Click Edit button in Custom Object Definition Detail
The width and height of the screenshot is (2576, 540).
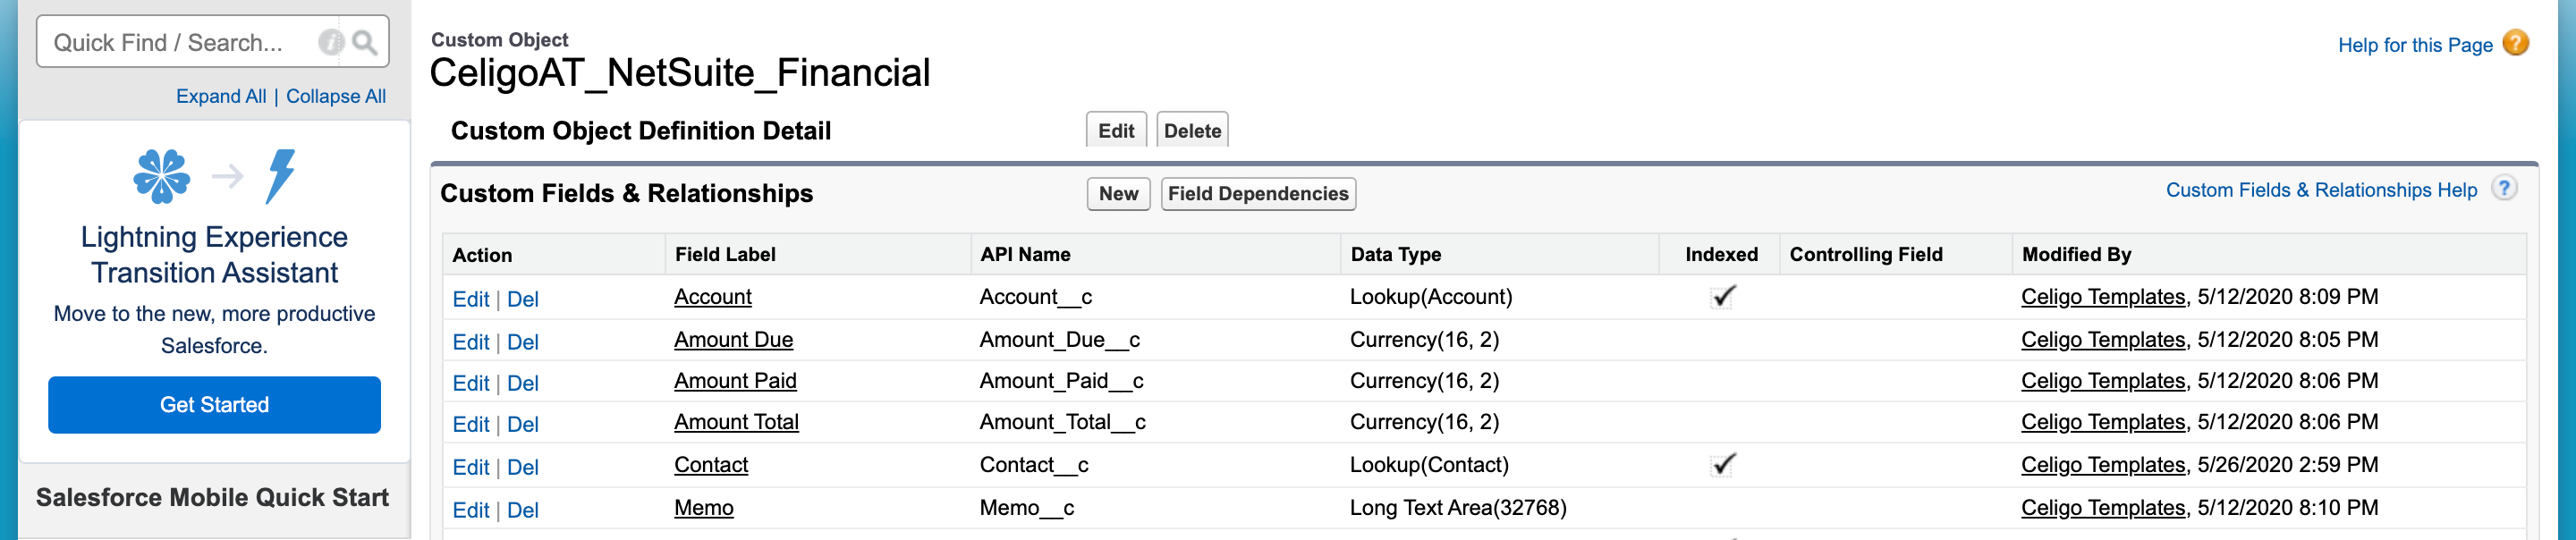point(1116,130)
